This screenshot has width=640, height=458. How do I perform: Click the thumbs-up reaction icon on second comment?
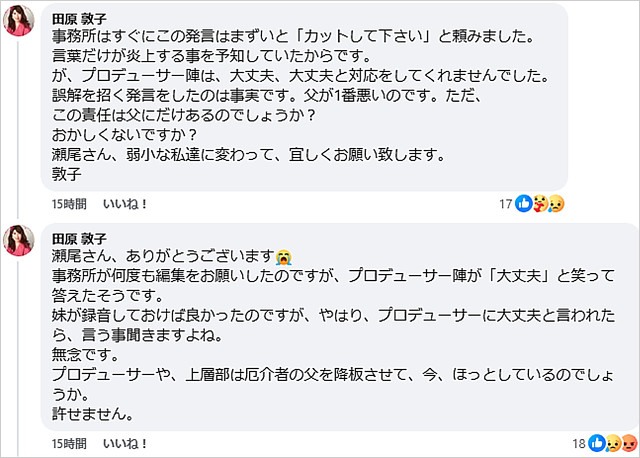598,442
